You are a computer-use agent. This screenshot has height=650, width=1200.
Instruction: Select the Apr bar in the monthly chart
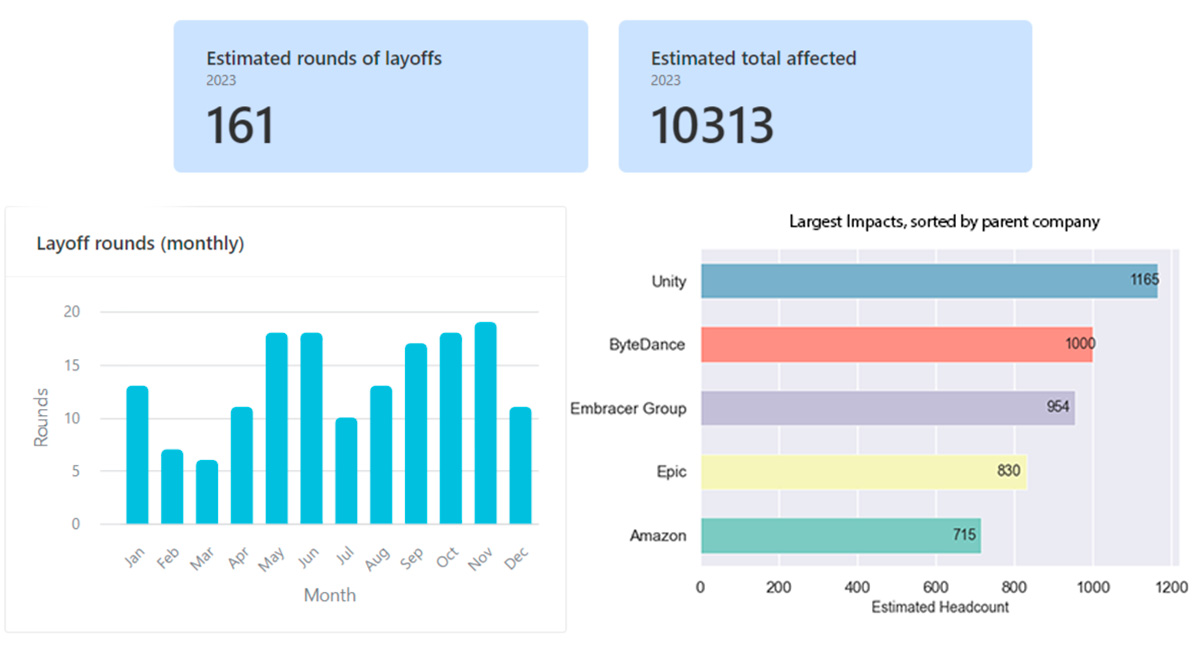[242, 466]
